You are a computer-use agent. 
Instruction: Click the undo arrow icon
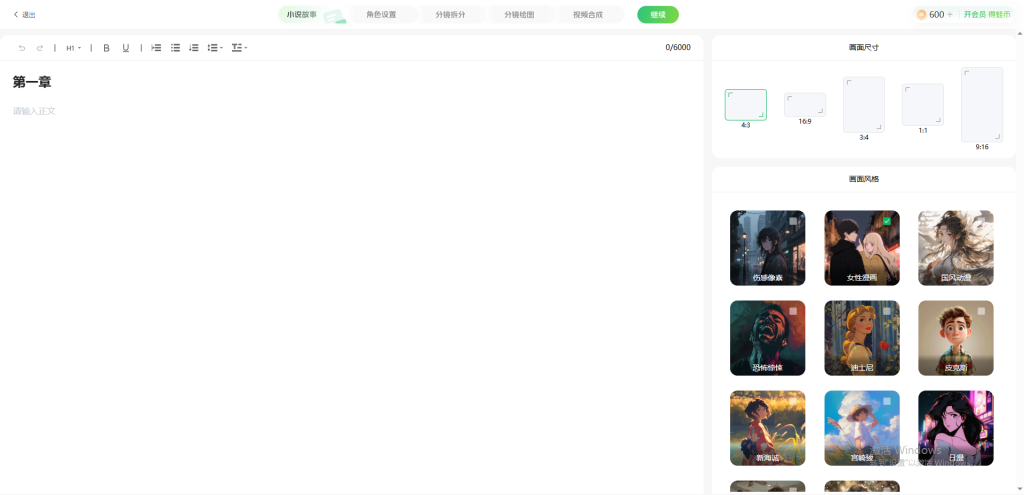[x=22, y=48]
